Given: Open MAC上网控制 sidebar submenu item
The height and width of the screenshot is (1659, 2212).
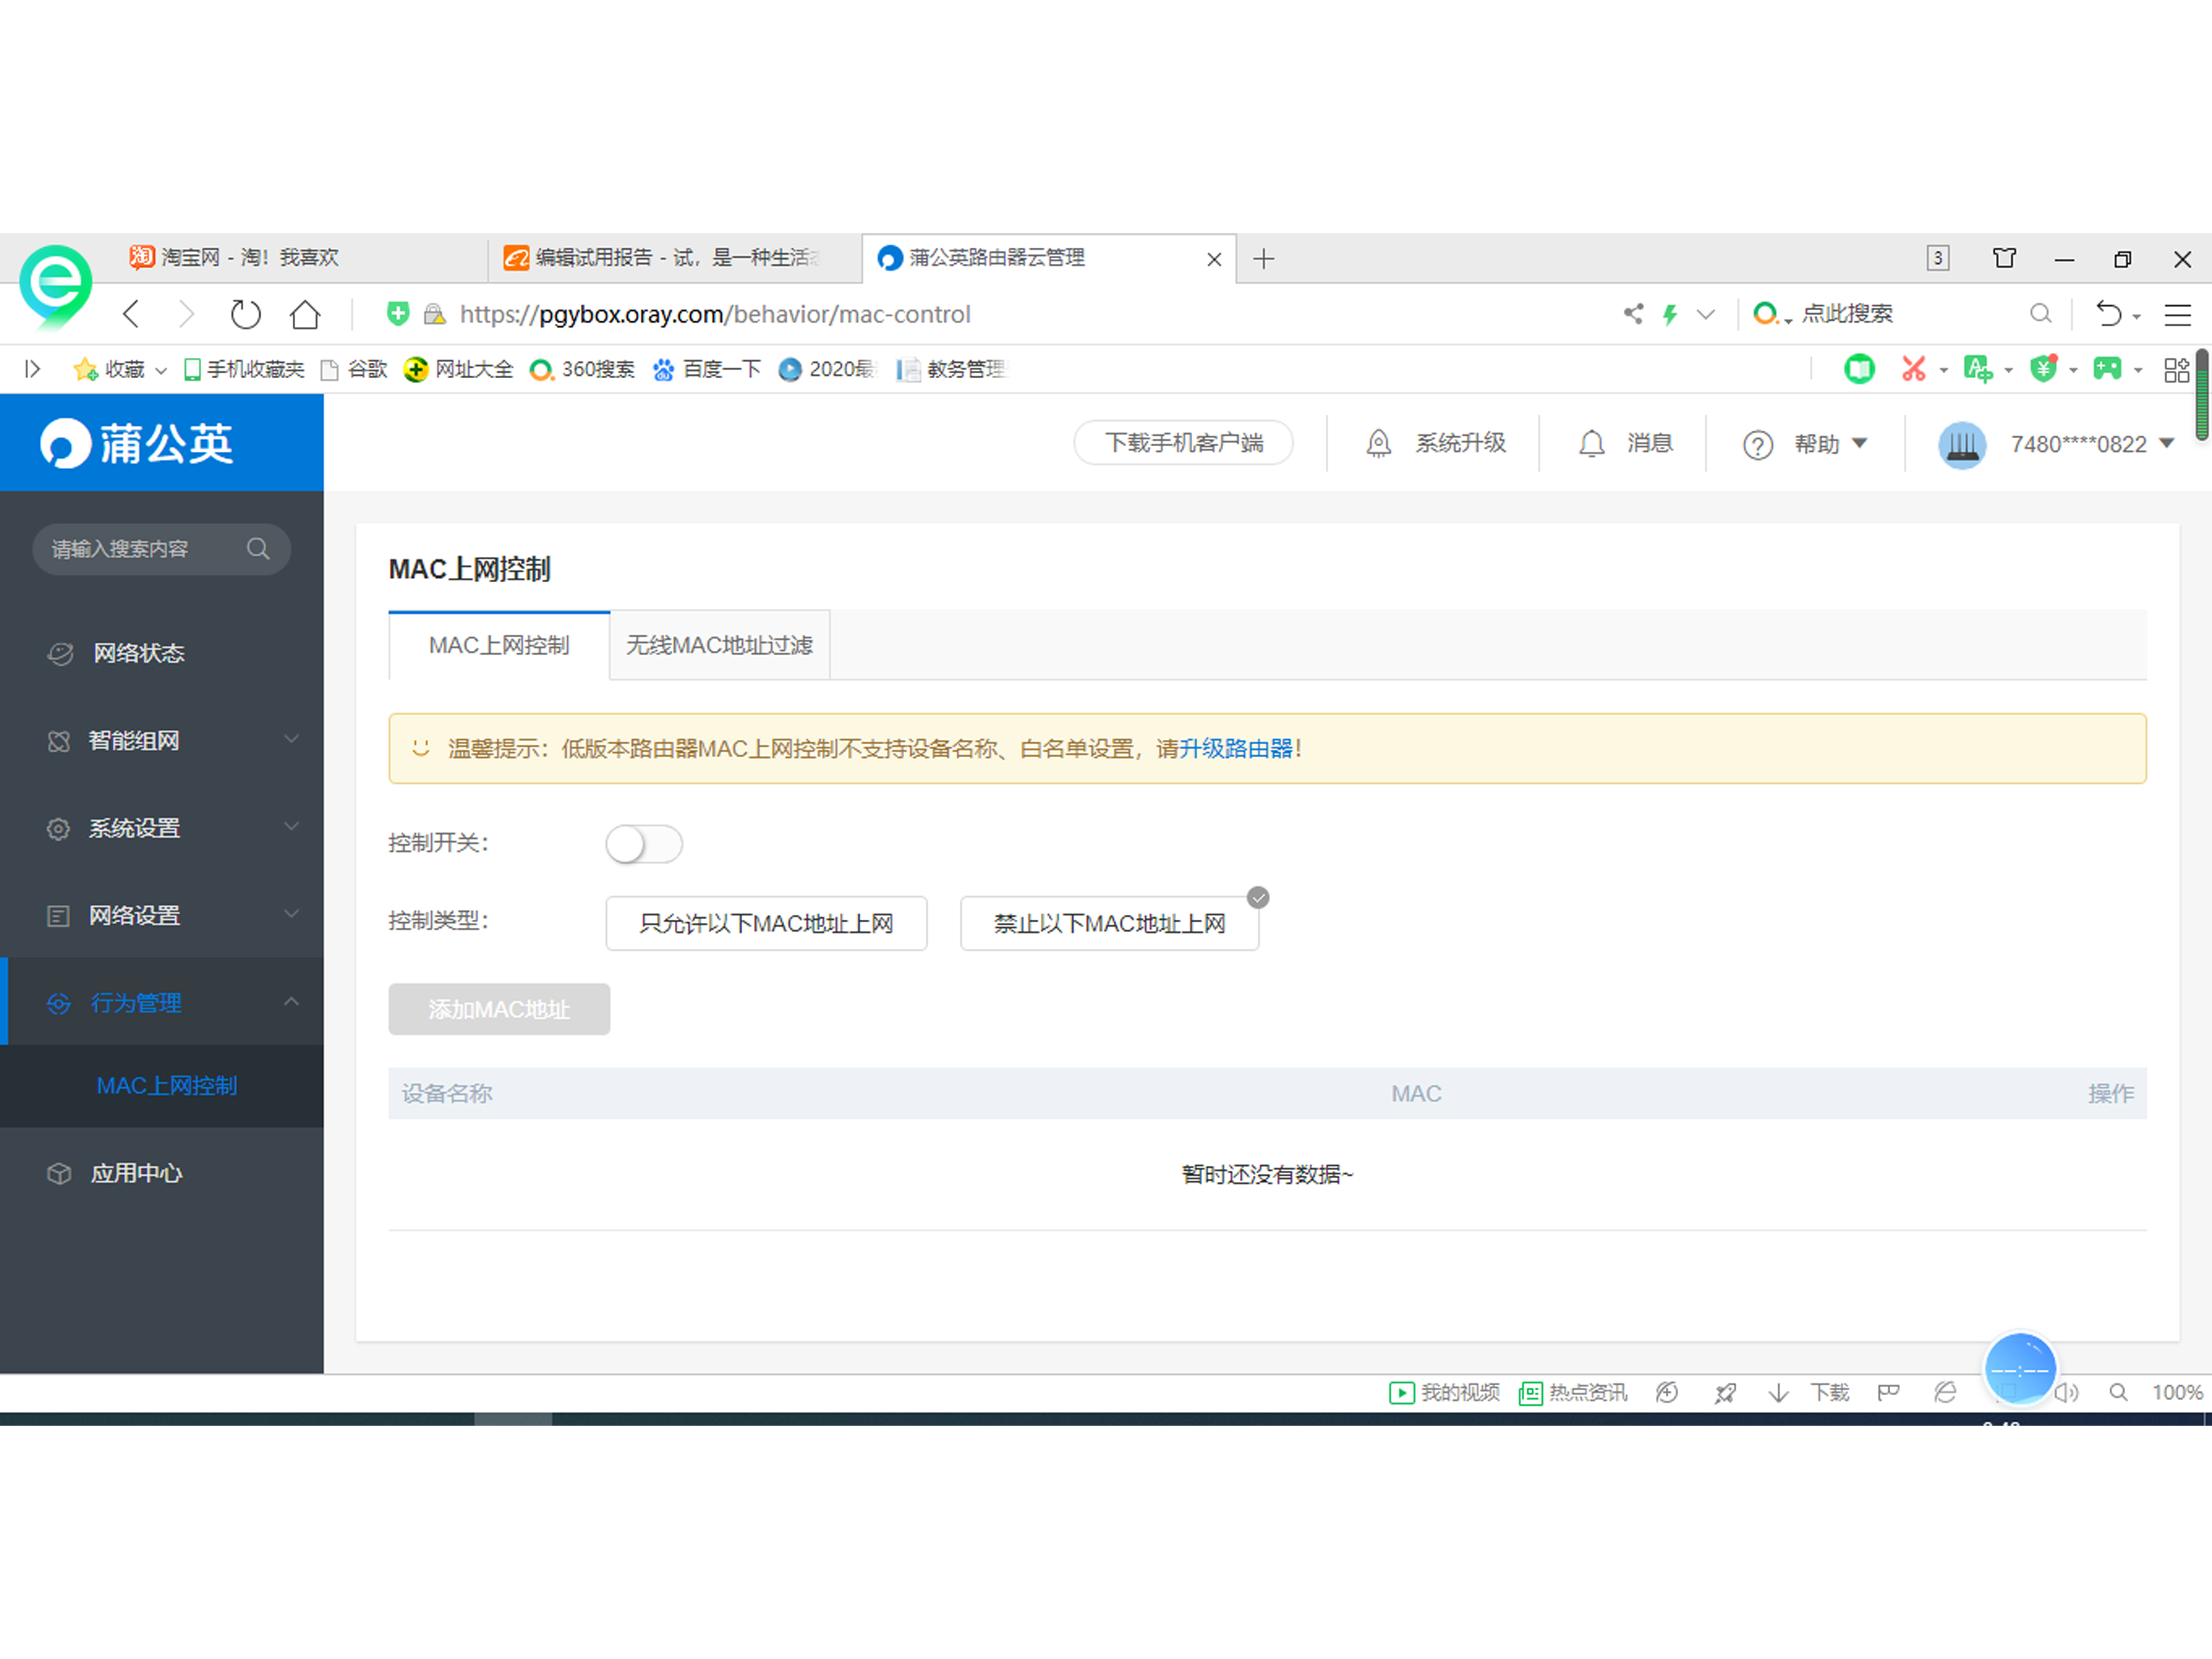Looking at the screenshot, I should point(166,1085).
